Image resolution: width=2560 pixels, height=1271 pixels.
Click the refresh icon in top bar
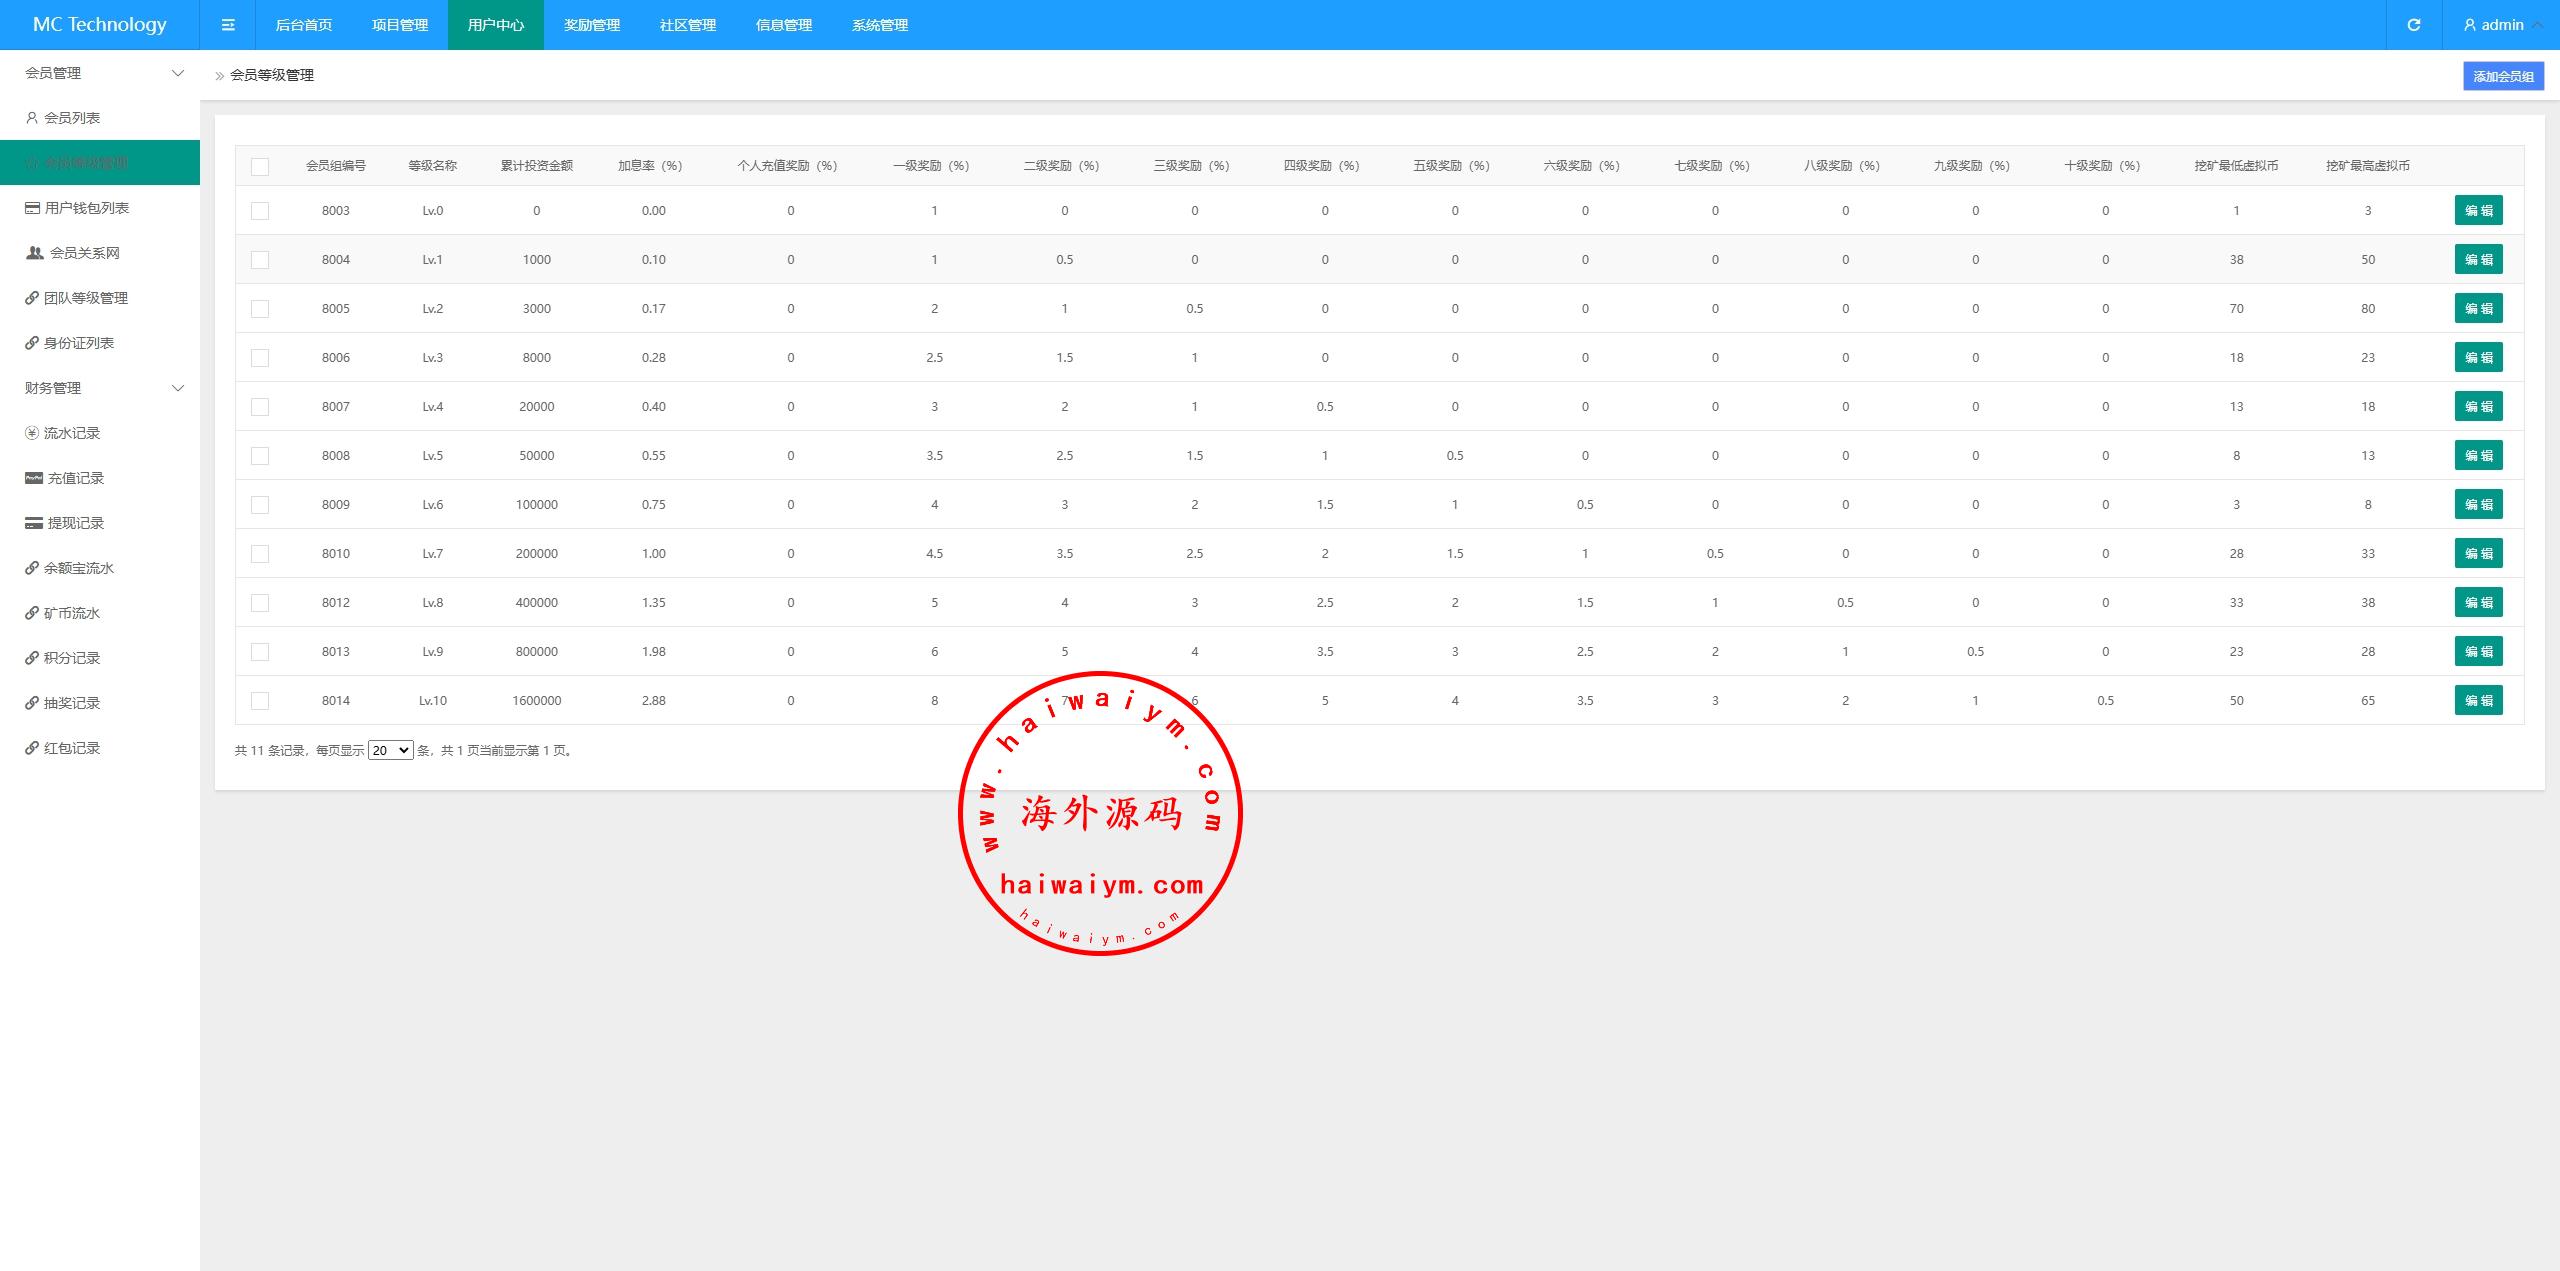pos(2413,25)
